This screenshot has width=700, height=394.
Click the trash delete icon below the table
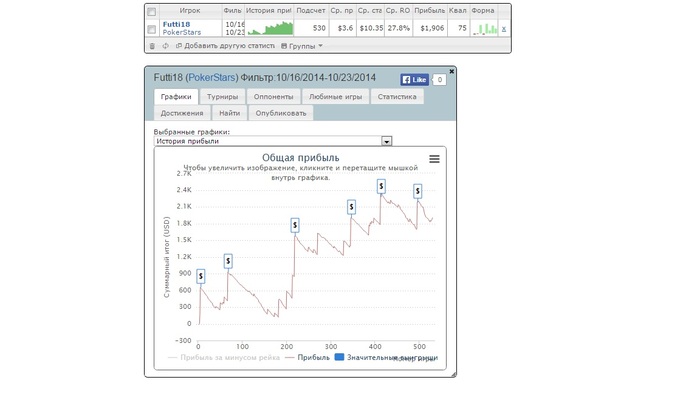(152, 46)
